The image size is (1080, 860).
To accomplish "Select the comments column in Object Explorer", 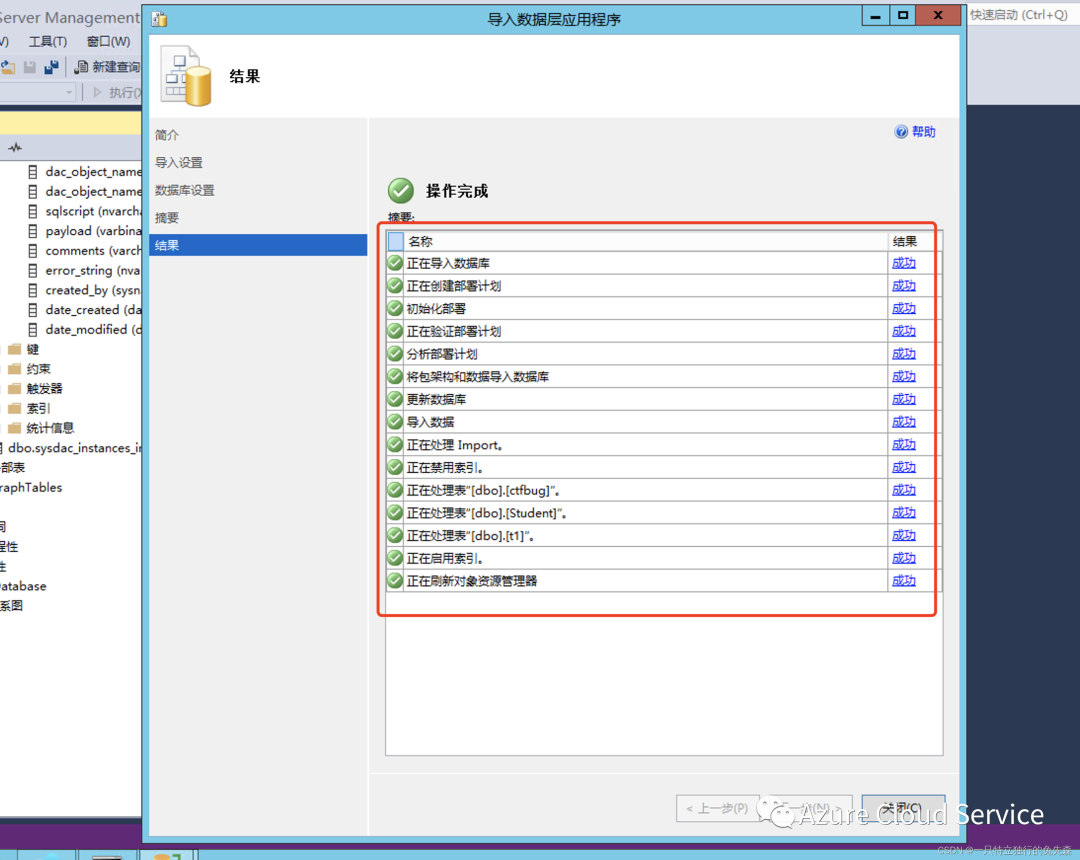I will pos(85,251).
